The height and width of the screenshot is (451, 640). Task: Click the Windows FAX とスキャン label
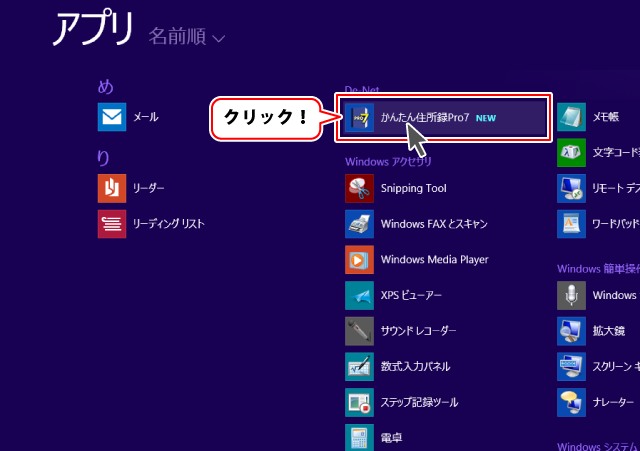(x=434, y=224)
